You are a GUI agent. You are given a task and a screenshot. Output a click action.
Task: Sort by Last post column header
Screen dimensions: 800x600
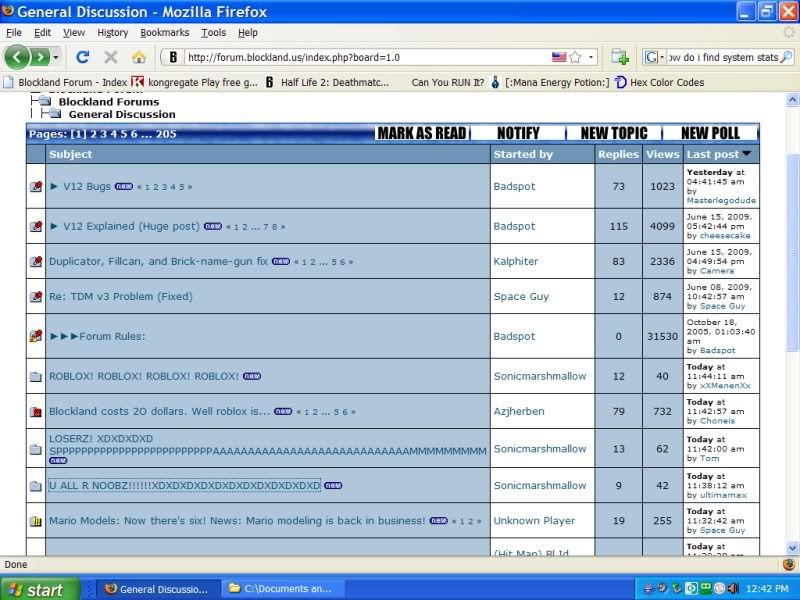pyautogui.click(x=713, y=154)
